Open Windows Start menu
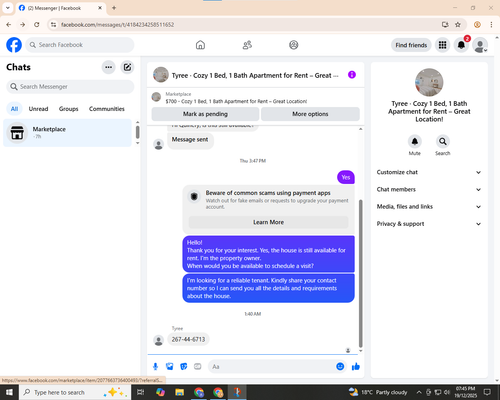This screenshot has width=500, height=400. click(x=9, y=392)
